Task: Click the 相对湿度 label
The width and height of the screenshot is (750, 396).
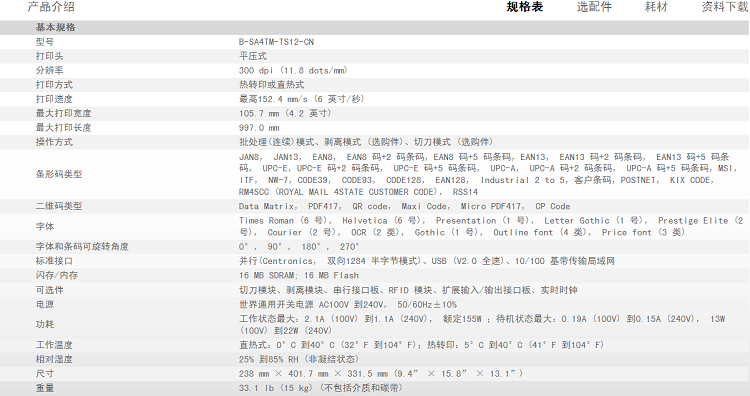Action: pos(54,359)
